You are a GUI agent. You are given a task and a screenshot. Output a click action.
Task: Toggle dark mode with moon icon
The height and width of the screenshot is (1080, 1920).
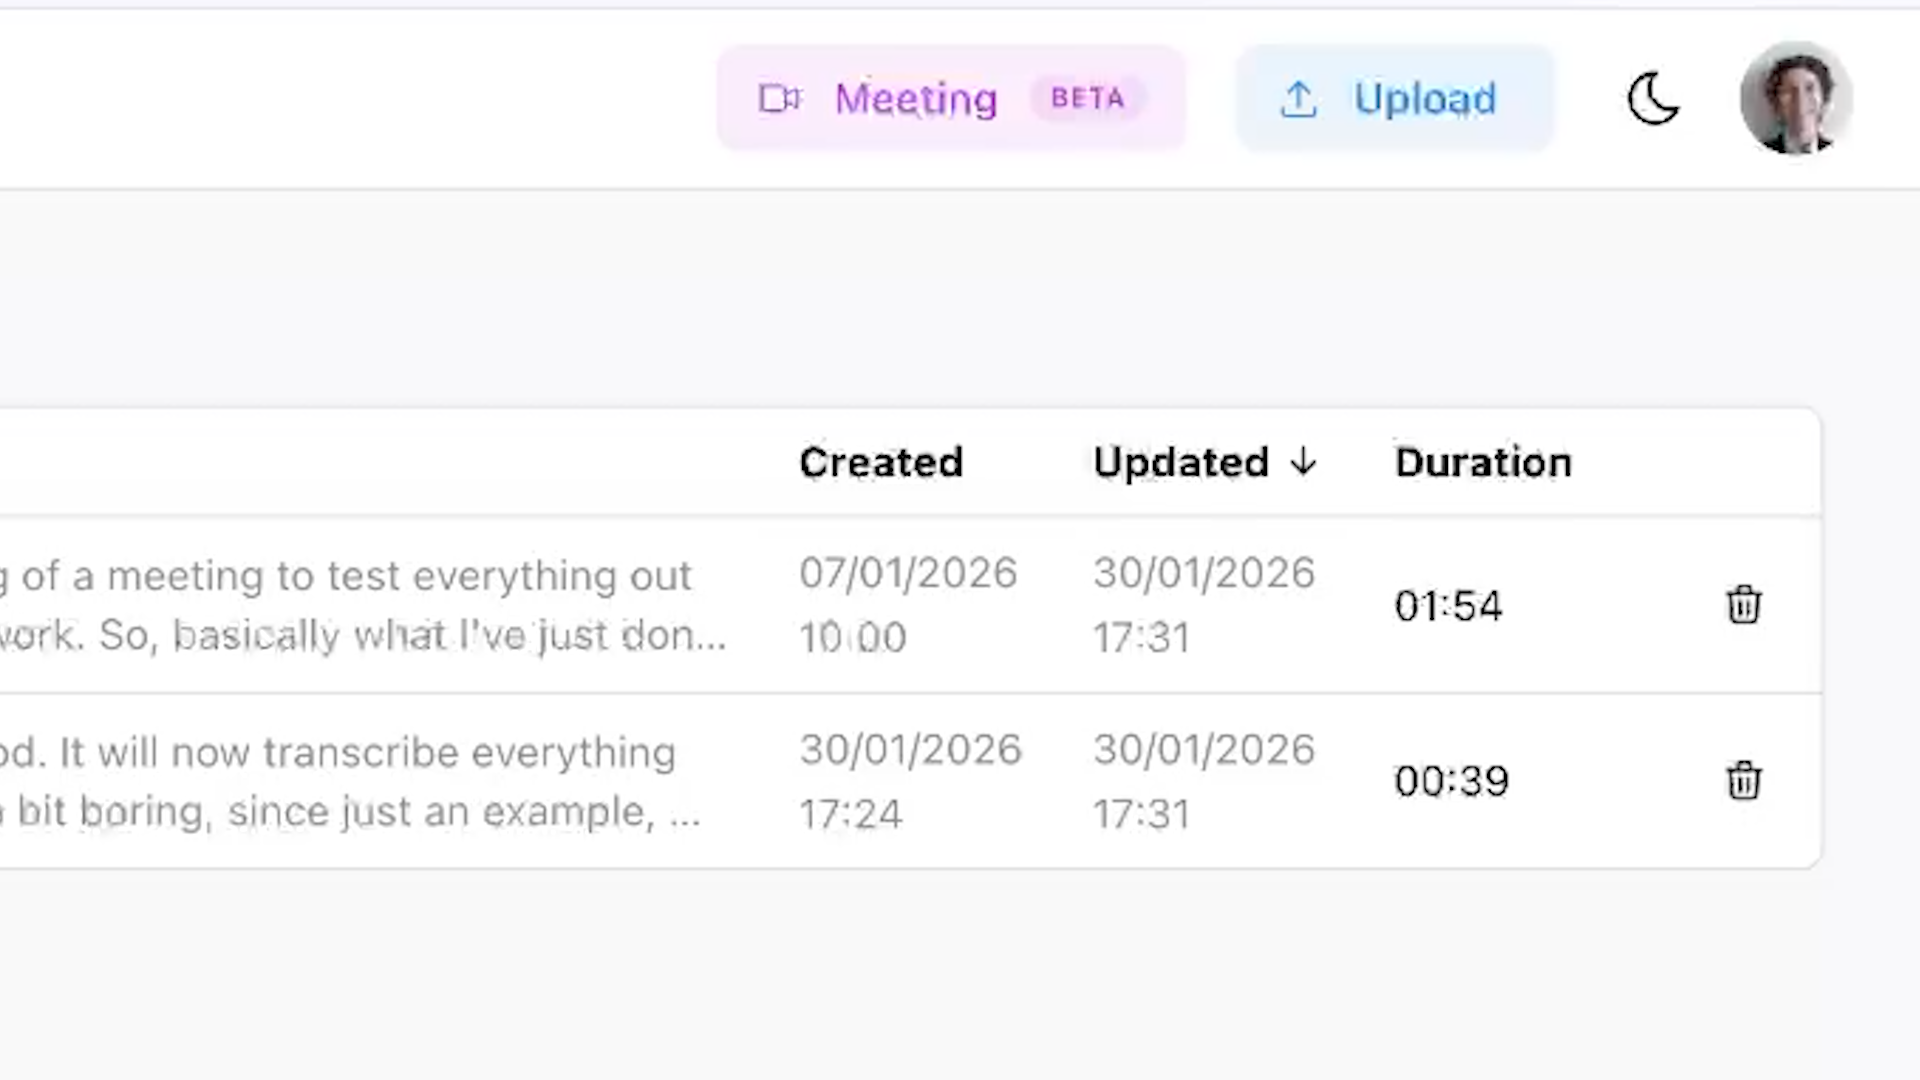pos(1652,99)
